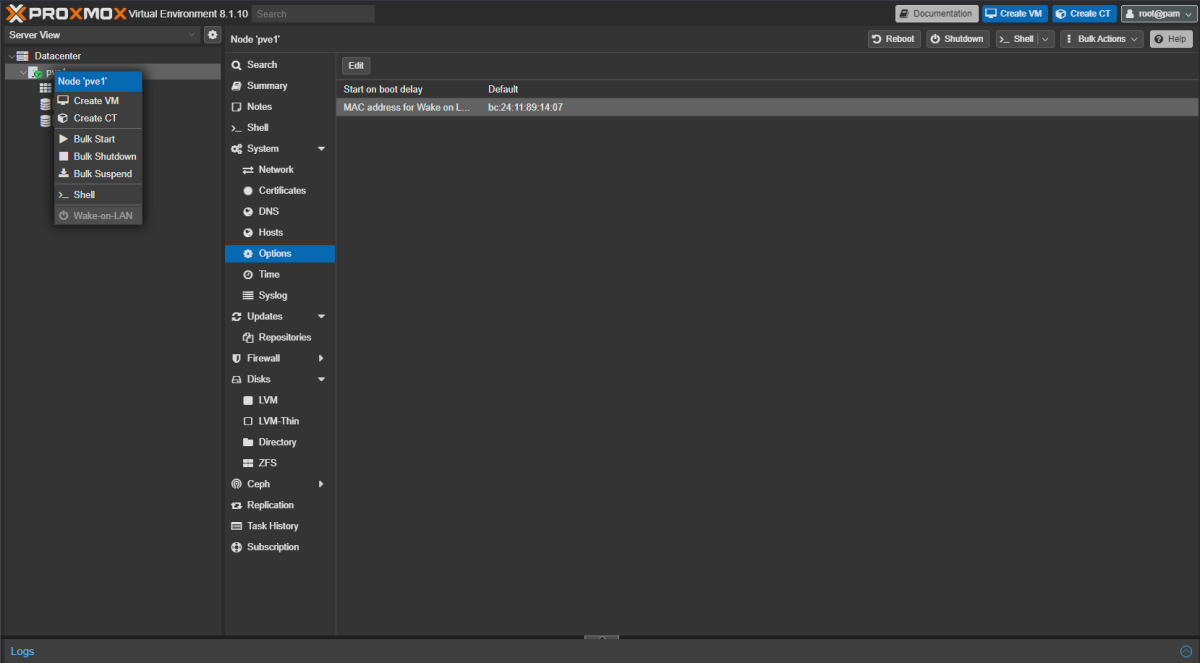
Task: Open the LVM-Thin page
Action: pyautogui.click(x=280, y=421)
